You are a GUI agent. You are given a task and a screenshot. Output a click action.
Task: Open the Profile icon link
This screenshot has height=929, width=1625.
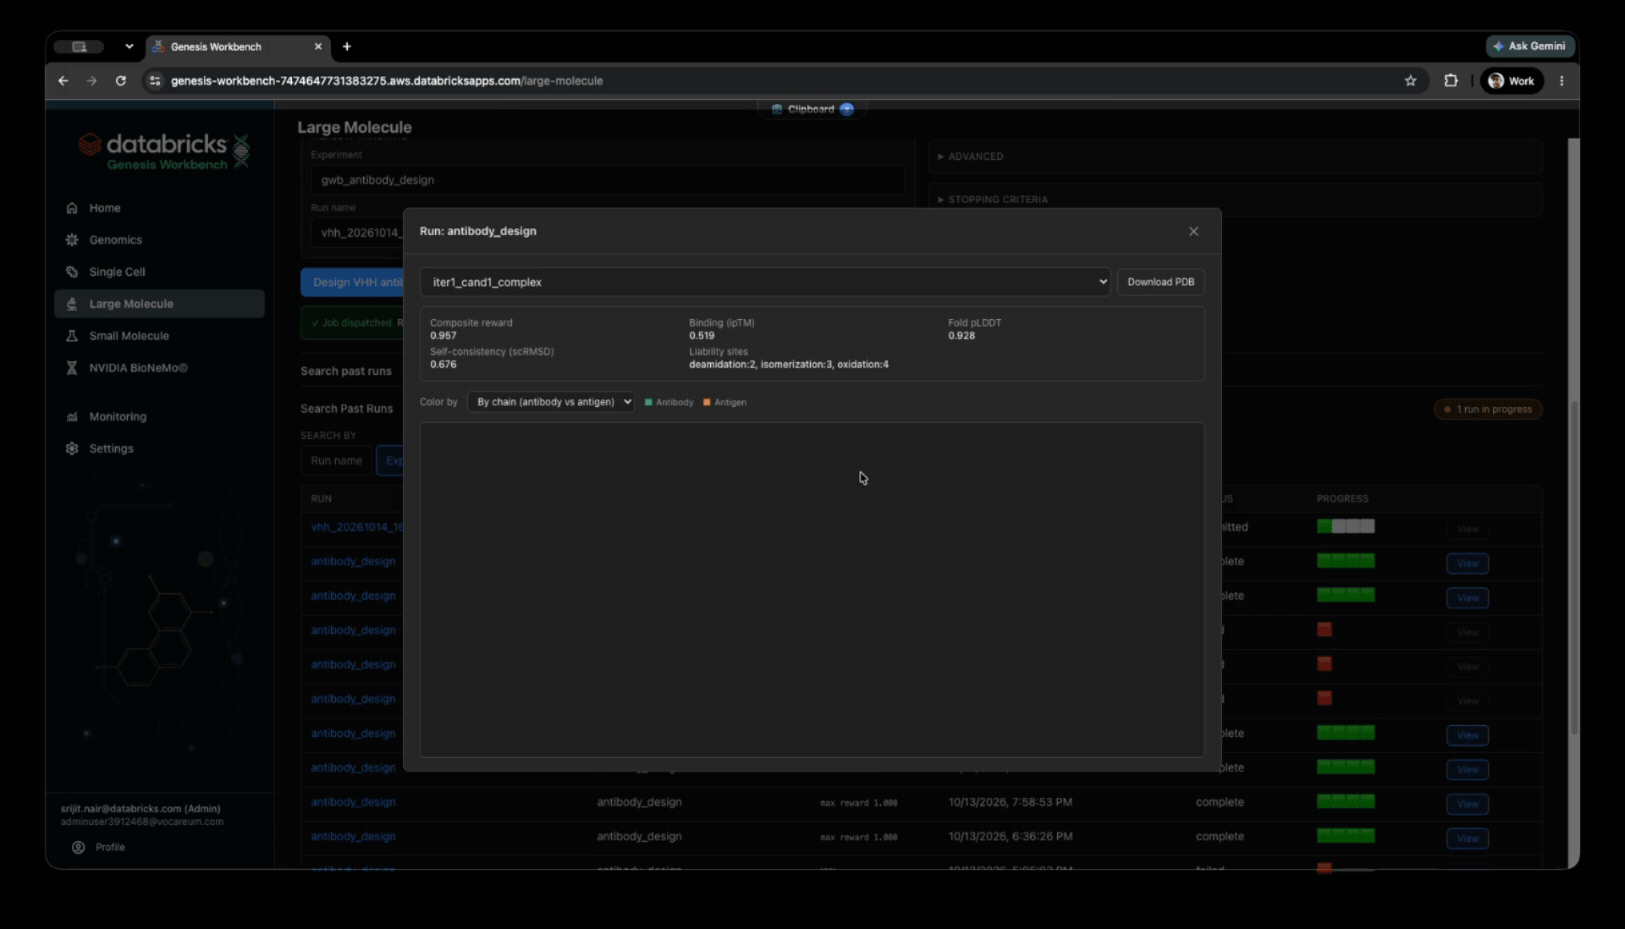[x=98, y=847]
